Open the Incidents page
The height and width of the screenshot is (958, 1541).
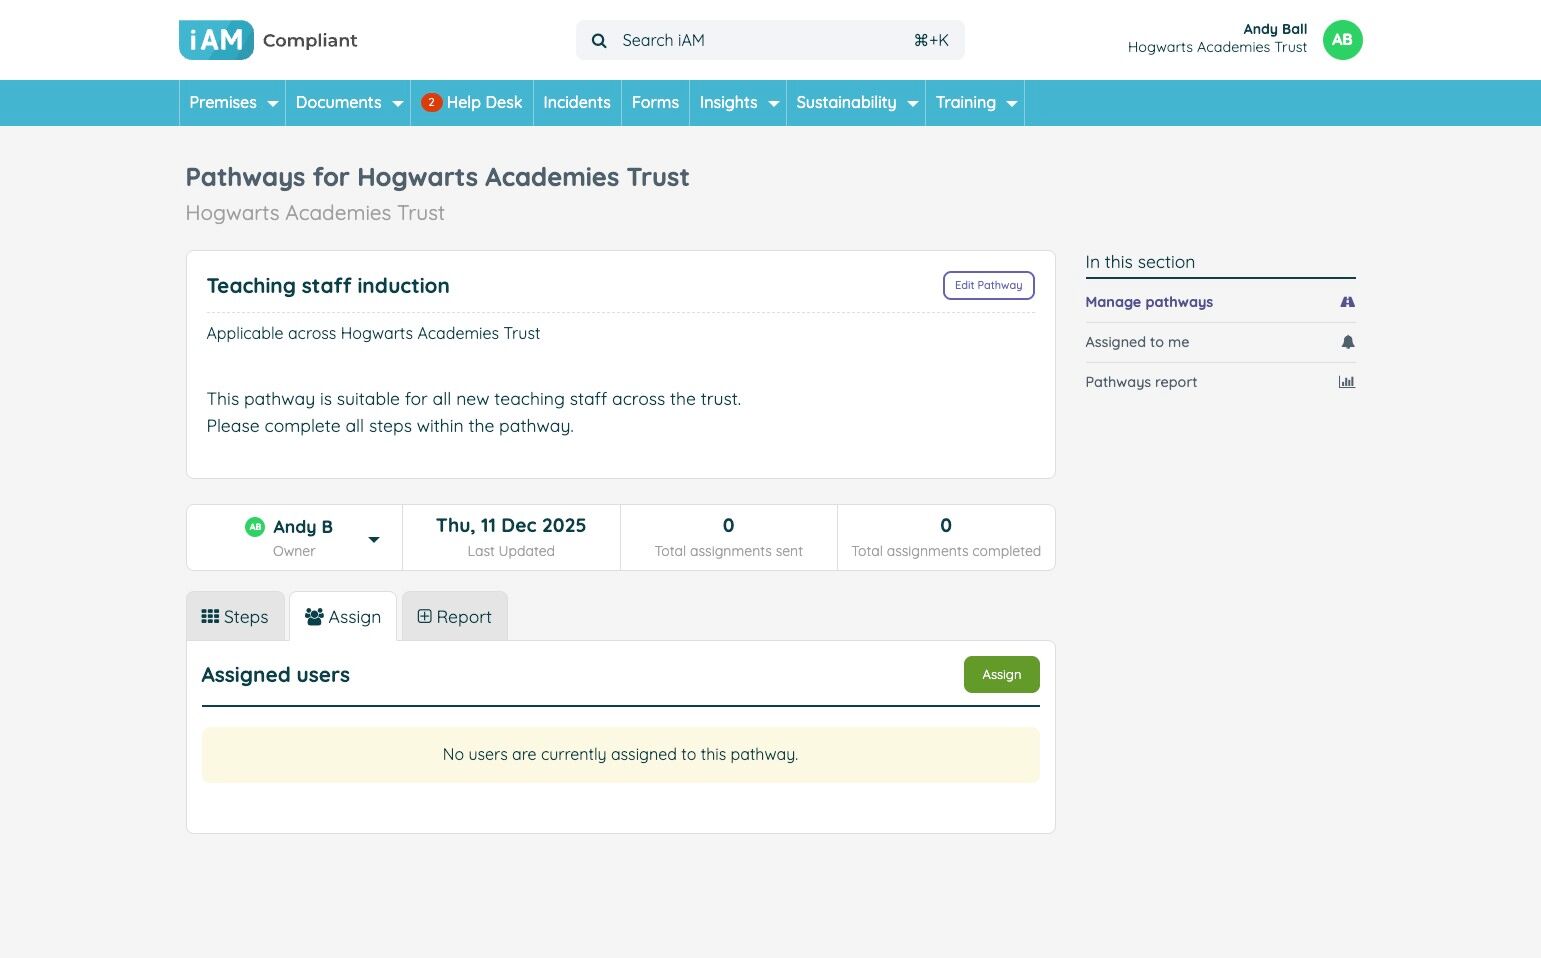tap(577, 103)
